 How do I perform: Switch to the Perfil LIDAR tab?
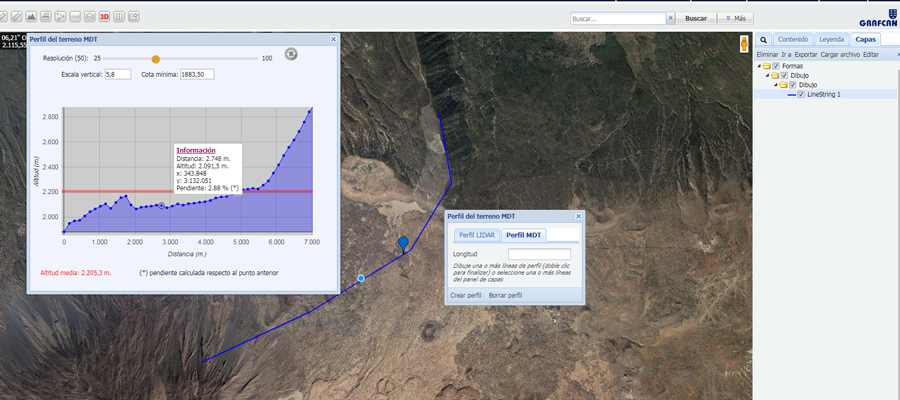point(476,235)
